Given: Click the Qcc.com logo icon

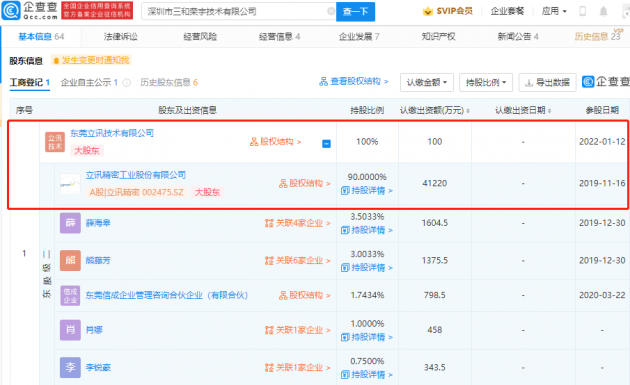Looking at the screenshot, I should coord(11,10).
